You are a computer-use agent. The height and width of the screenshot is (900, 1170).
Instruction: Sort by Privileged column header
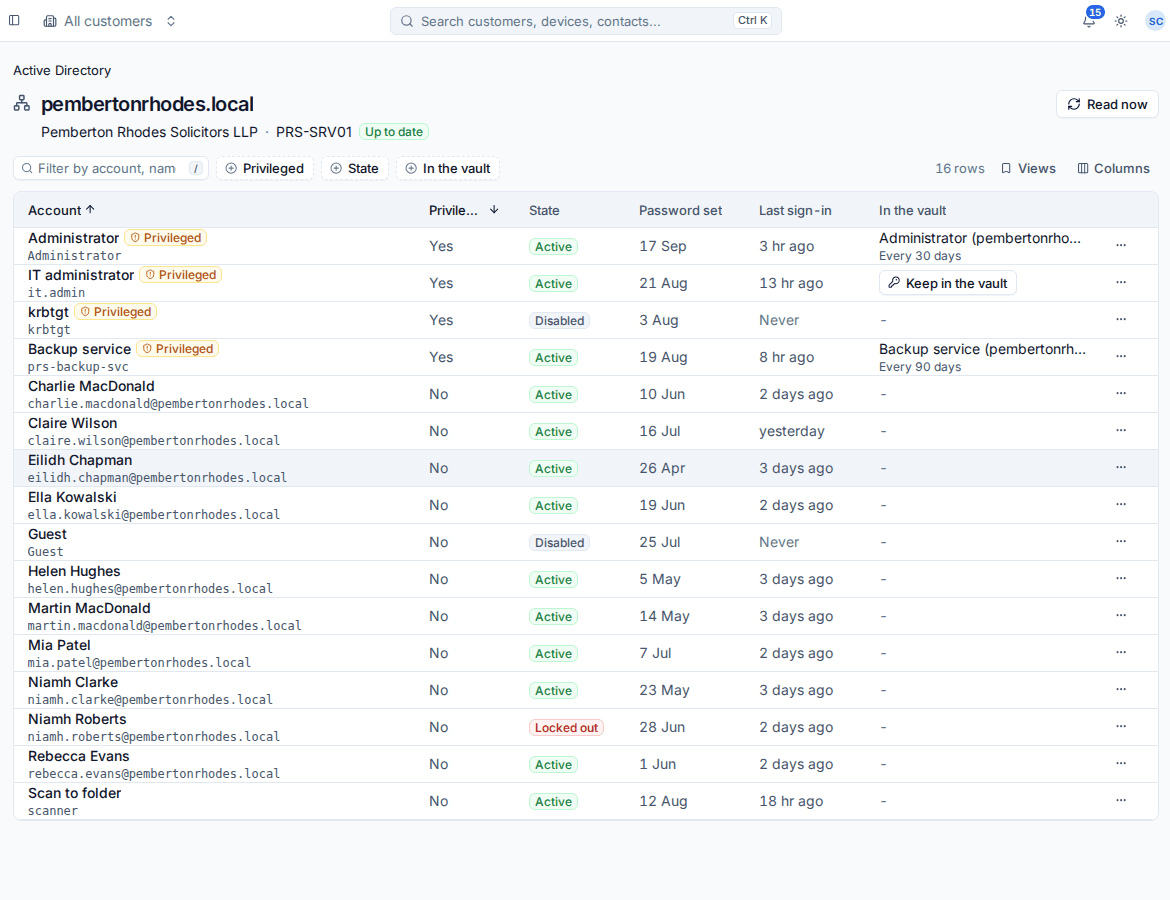coord(463,210)
